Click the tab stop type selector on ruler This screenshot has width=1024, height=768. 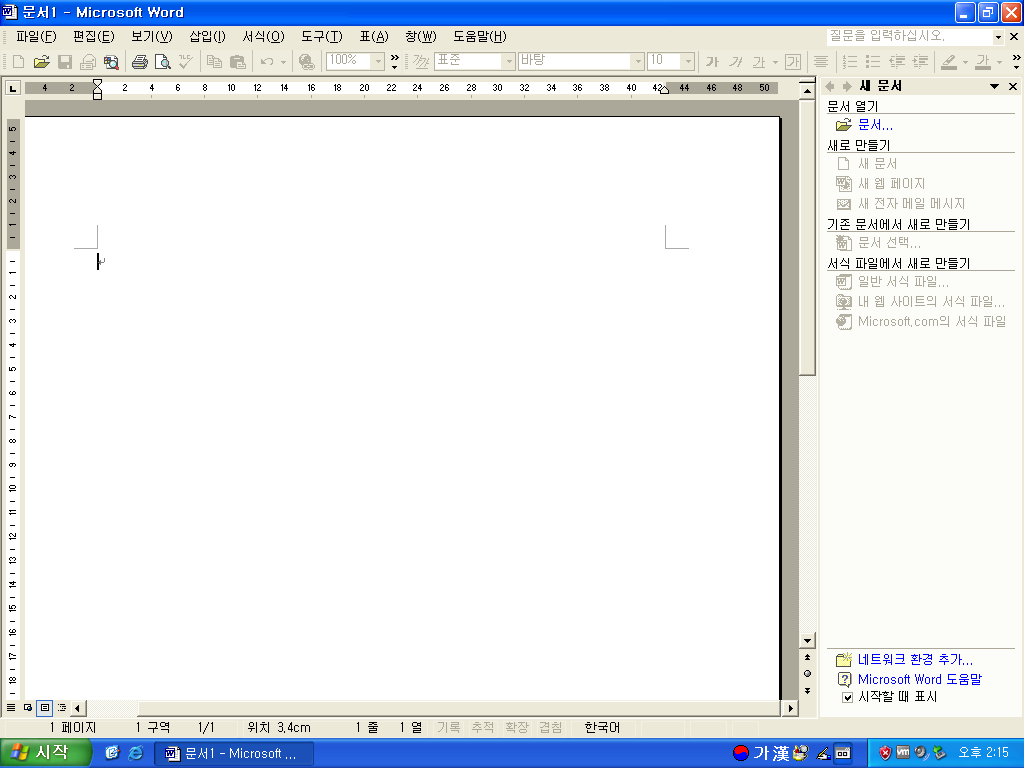click(12, 88)
